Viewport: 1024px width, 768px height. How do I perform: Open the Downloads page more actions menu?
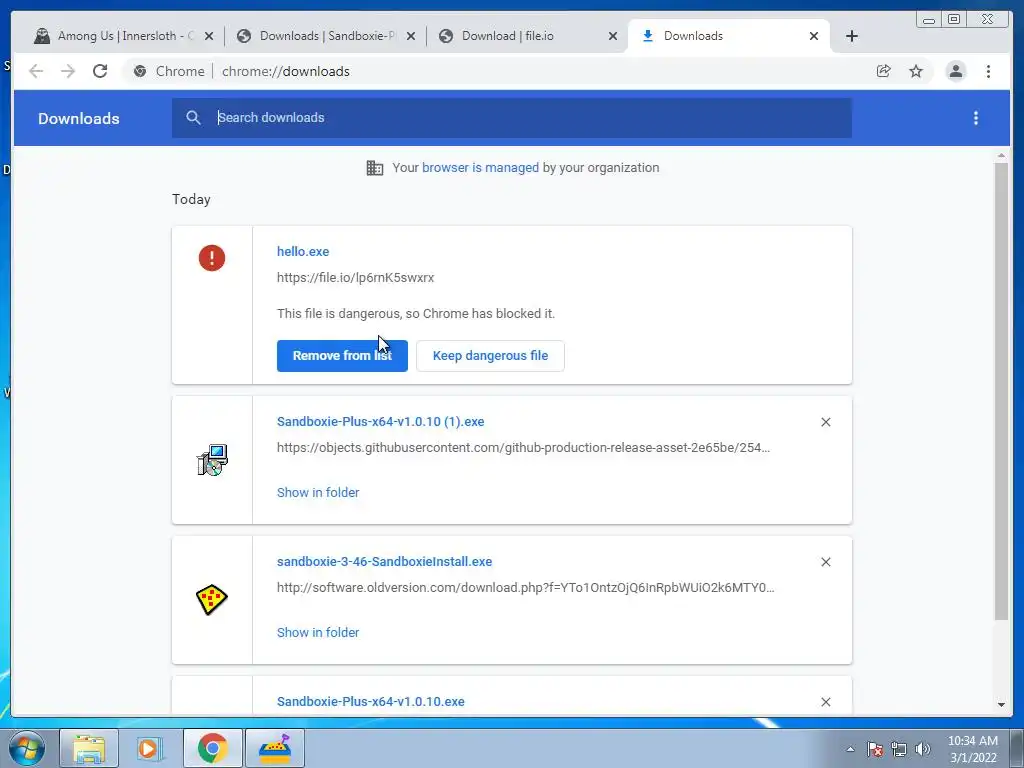976,118
